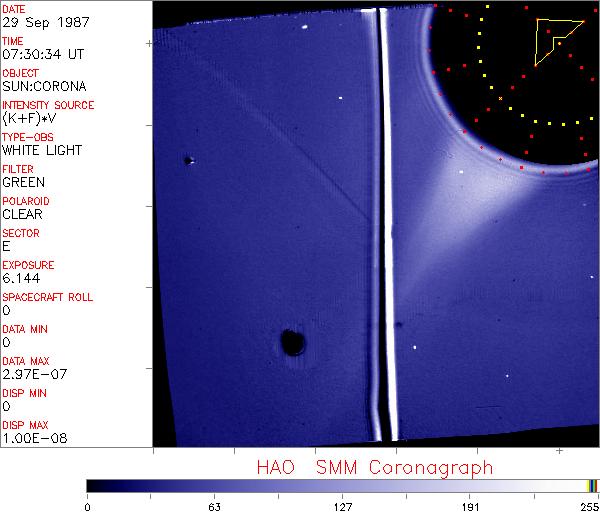Click the yellow triangle outline marker

coord(559,42)
